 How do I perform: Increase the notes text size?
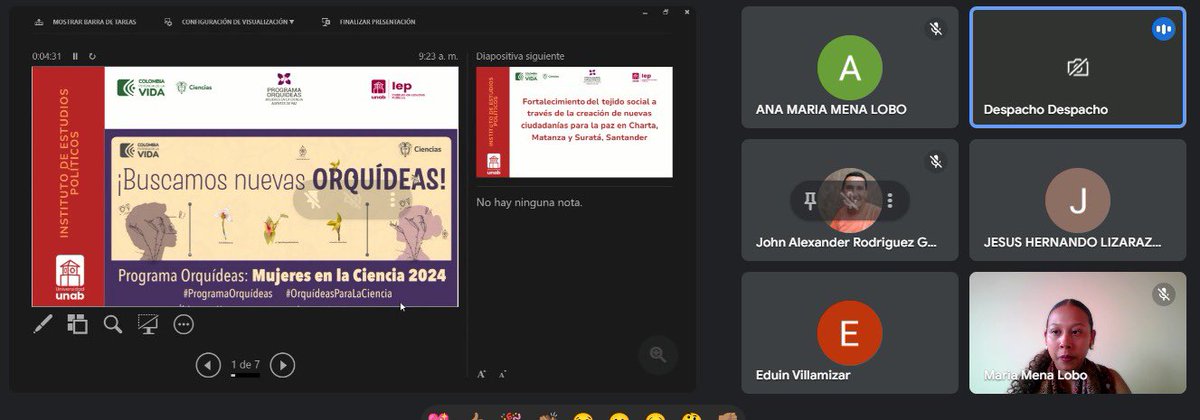point(481,374)
